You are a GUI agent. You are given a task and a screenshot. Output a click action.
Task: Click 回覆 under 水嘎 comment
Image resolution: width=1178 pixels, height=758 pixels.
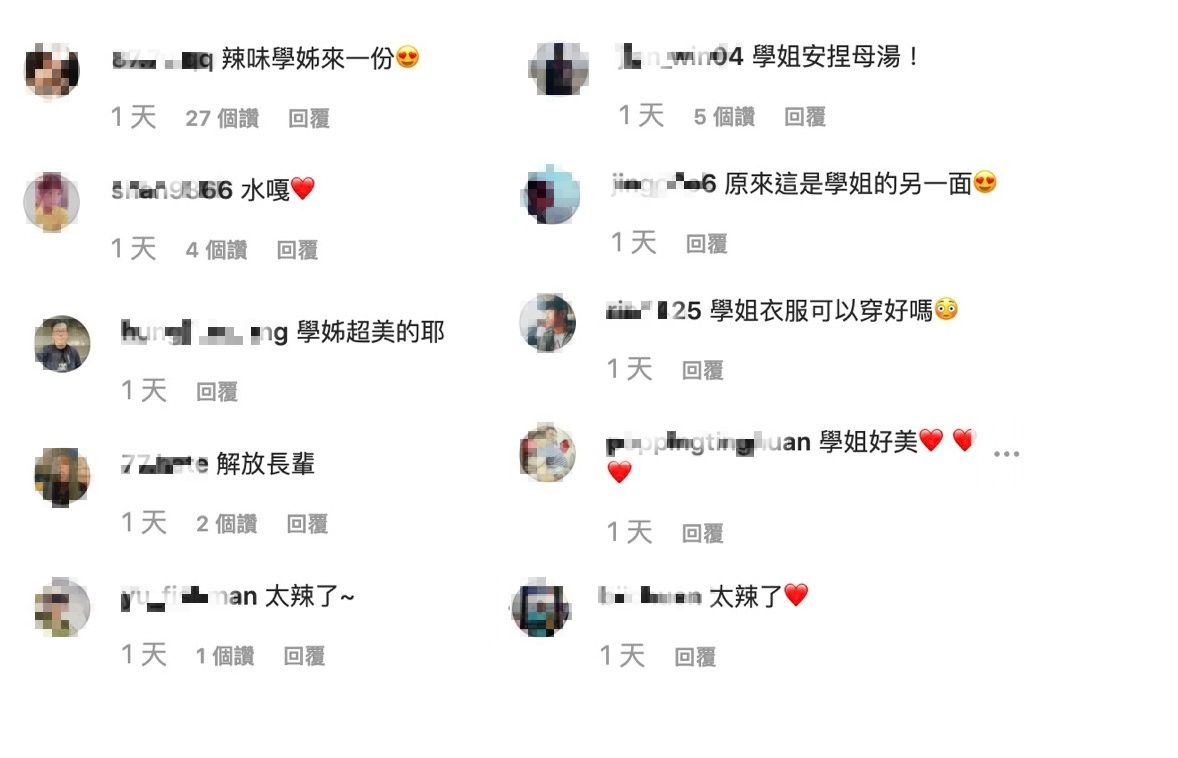(x=297, y=249)
